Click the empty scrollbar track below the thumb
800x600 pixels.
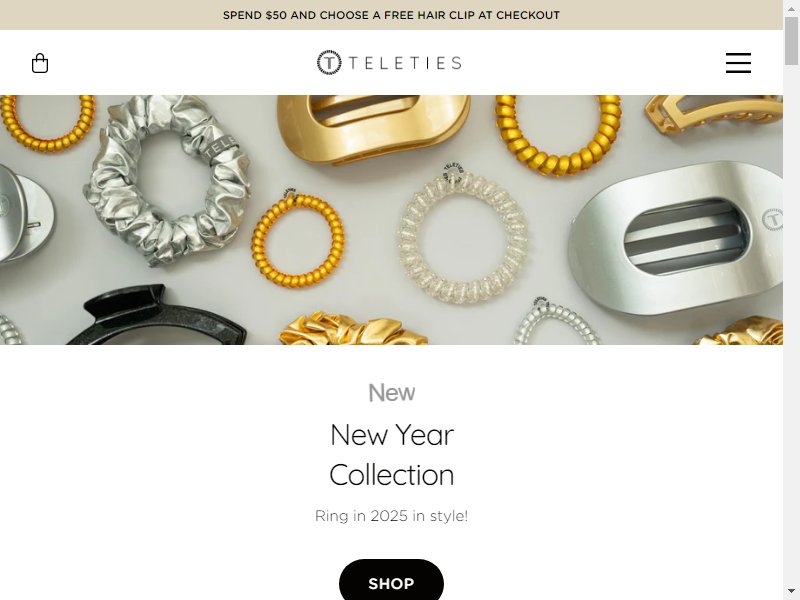pos(791,327)
